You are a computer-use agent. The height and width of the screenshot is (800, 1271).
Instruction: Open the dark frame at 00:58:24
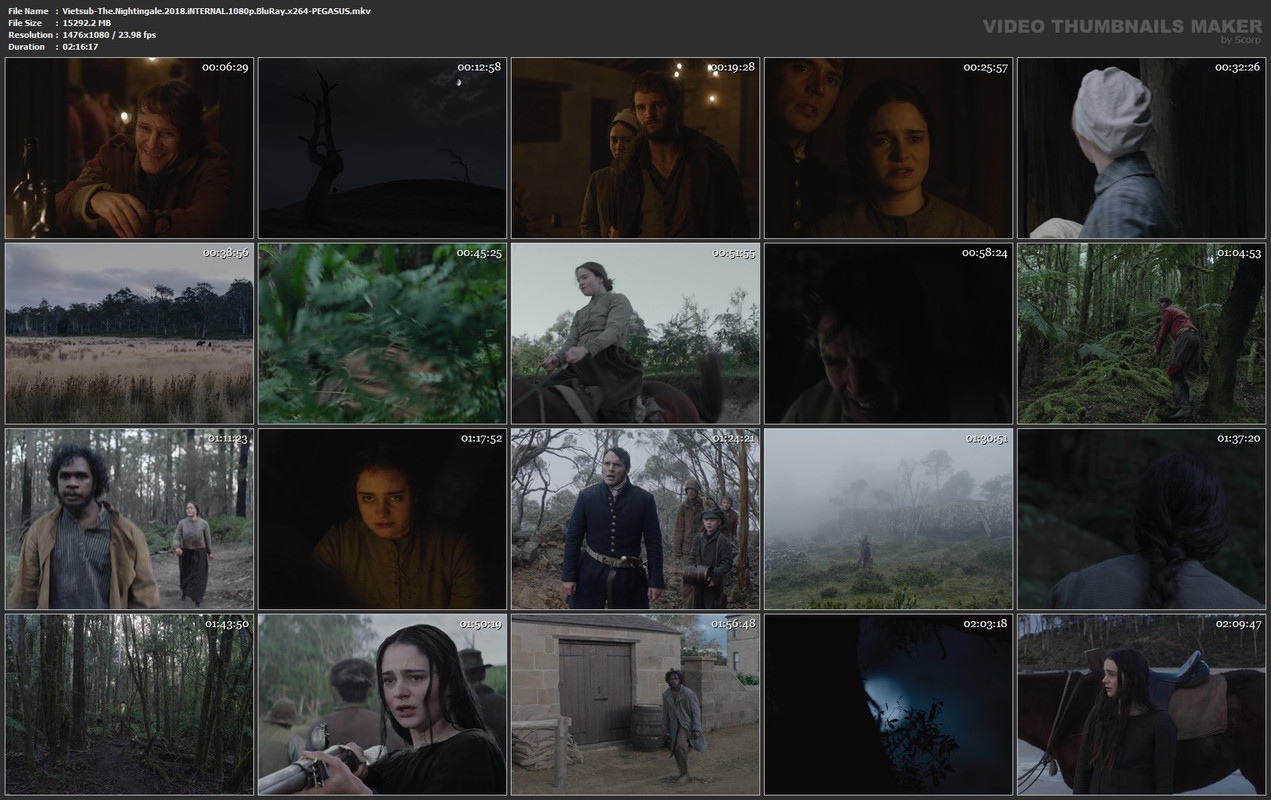888,334
